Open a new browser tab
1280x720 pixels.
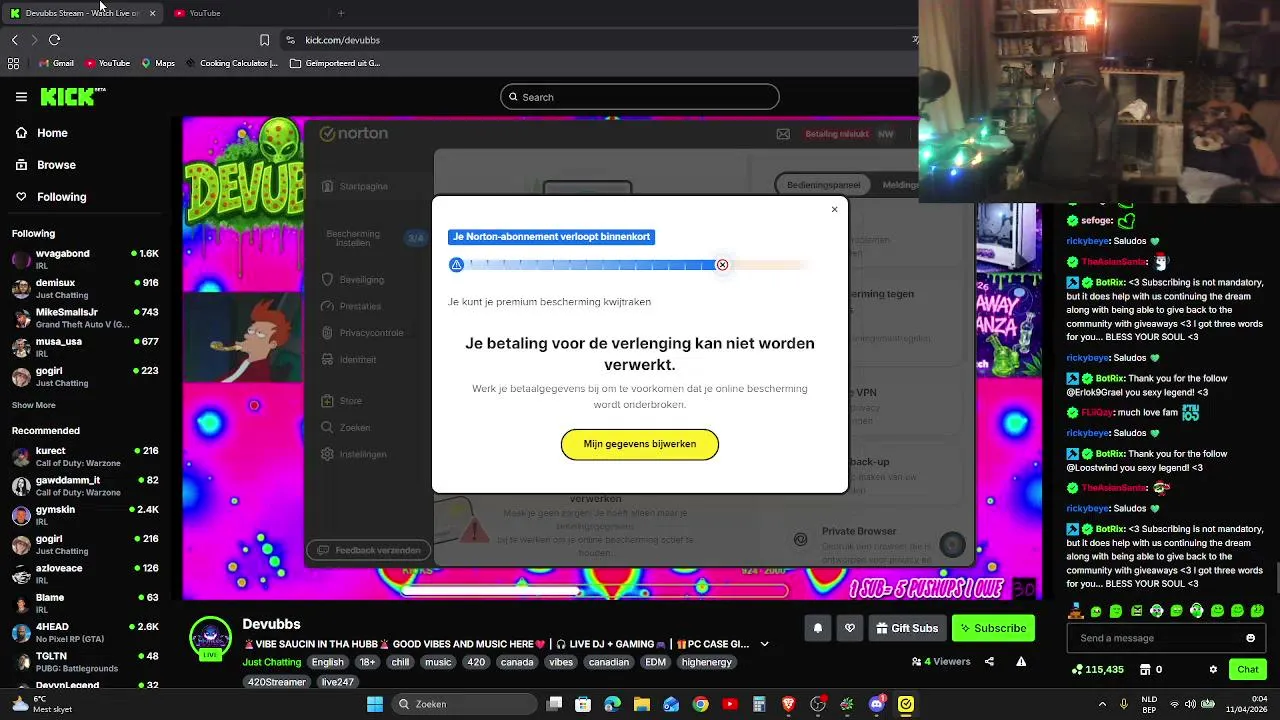(x=341, y=13)
